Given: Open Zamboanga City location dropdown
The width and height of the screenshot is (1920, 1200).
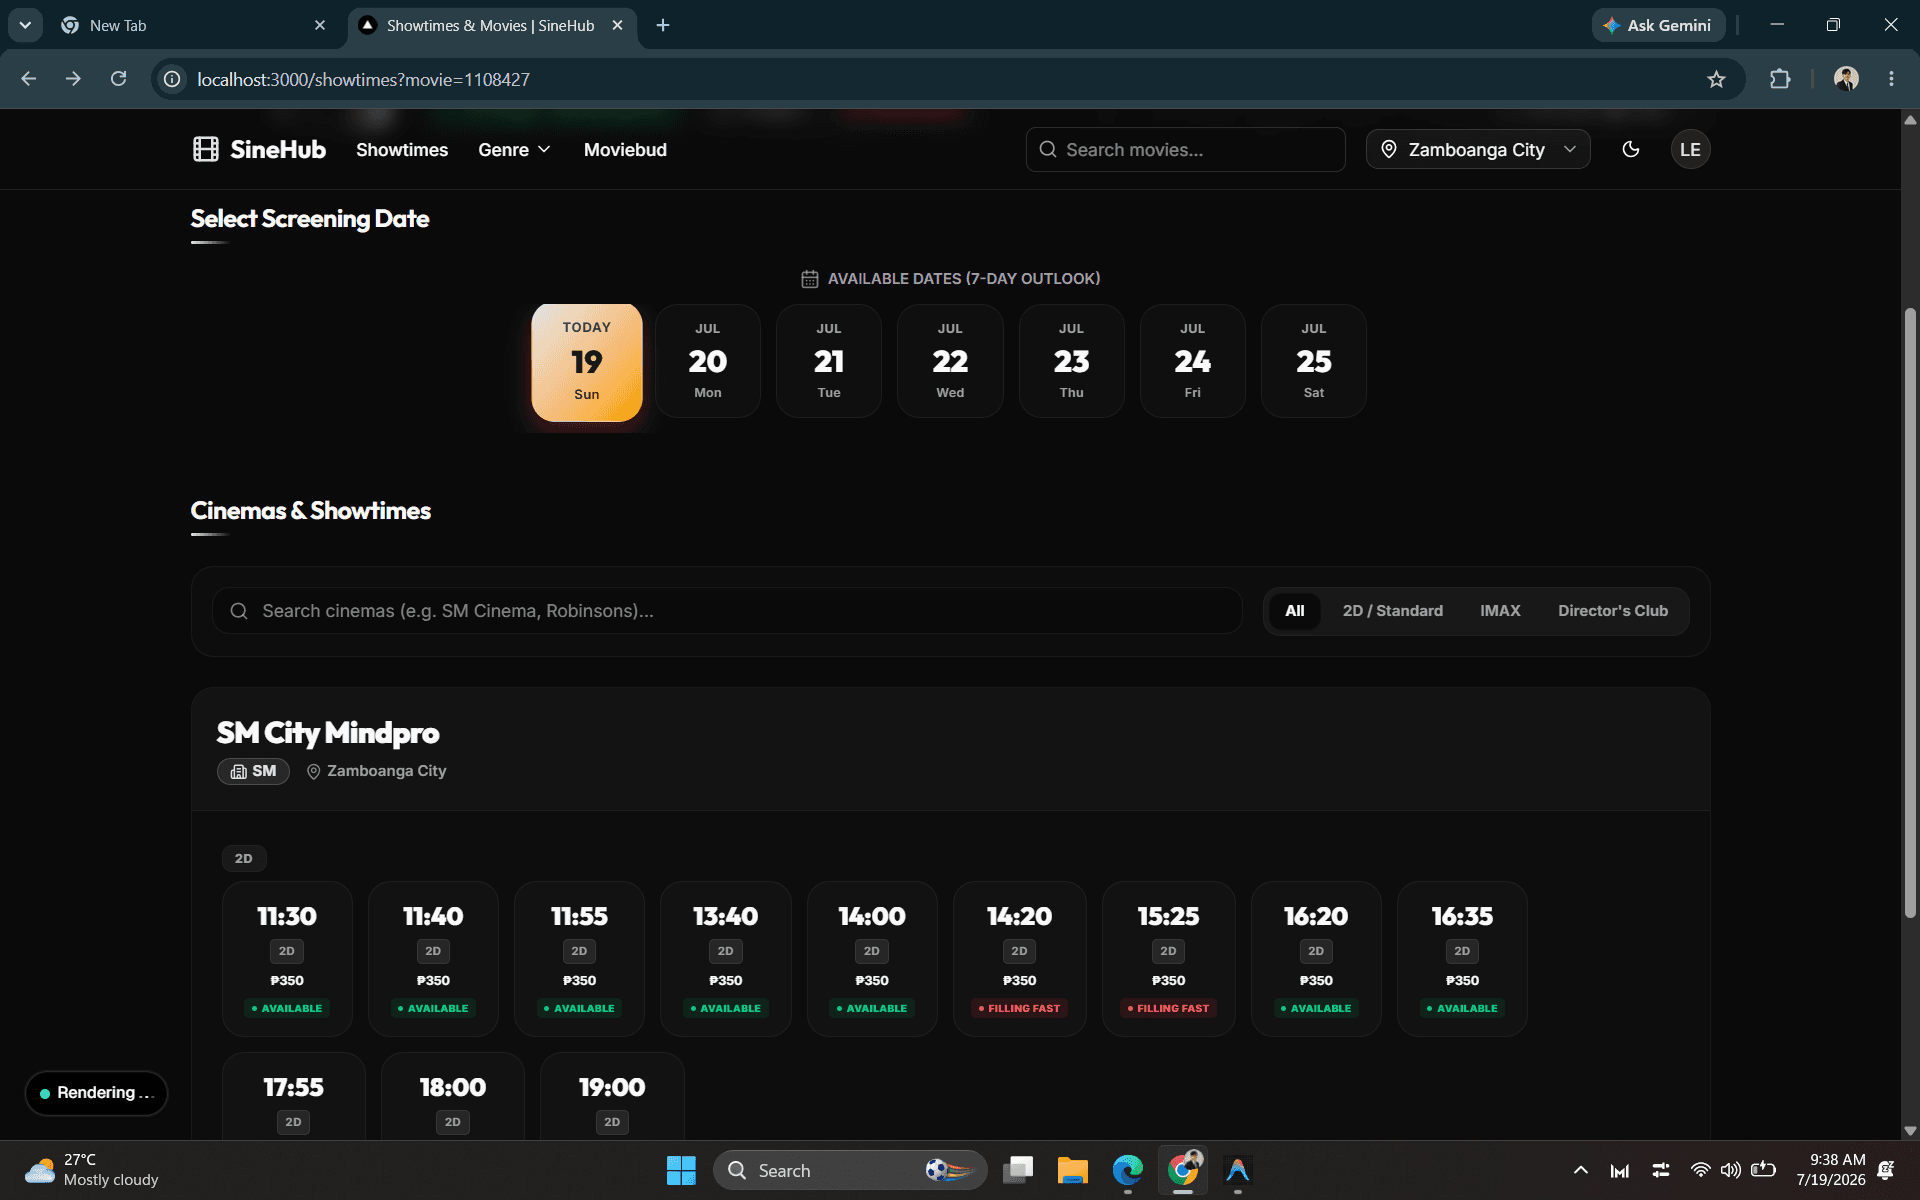Looking at the screenshot, I should (1478, 149).
